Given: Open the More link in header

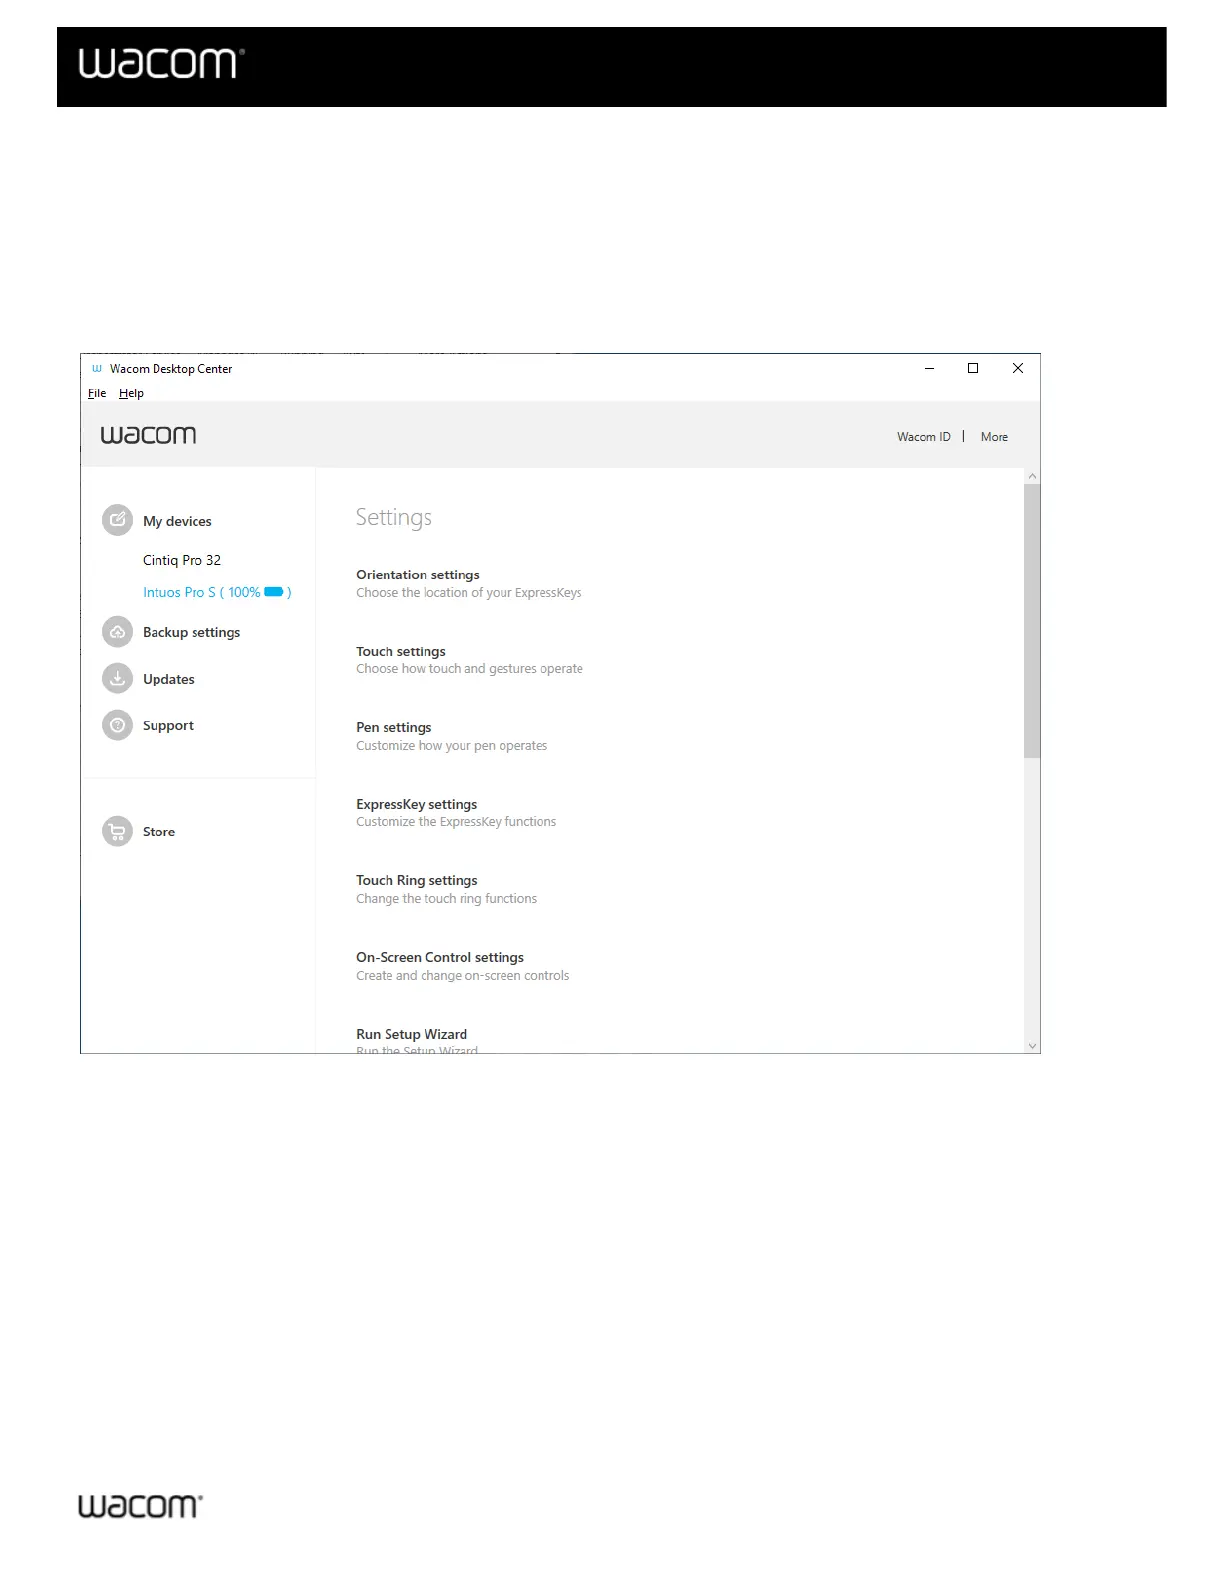Looking at the screenshot, I should coord(994,437).
